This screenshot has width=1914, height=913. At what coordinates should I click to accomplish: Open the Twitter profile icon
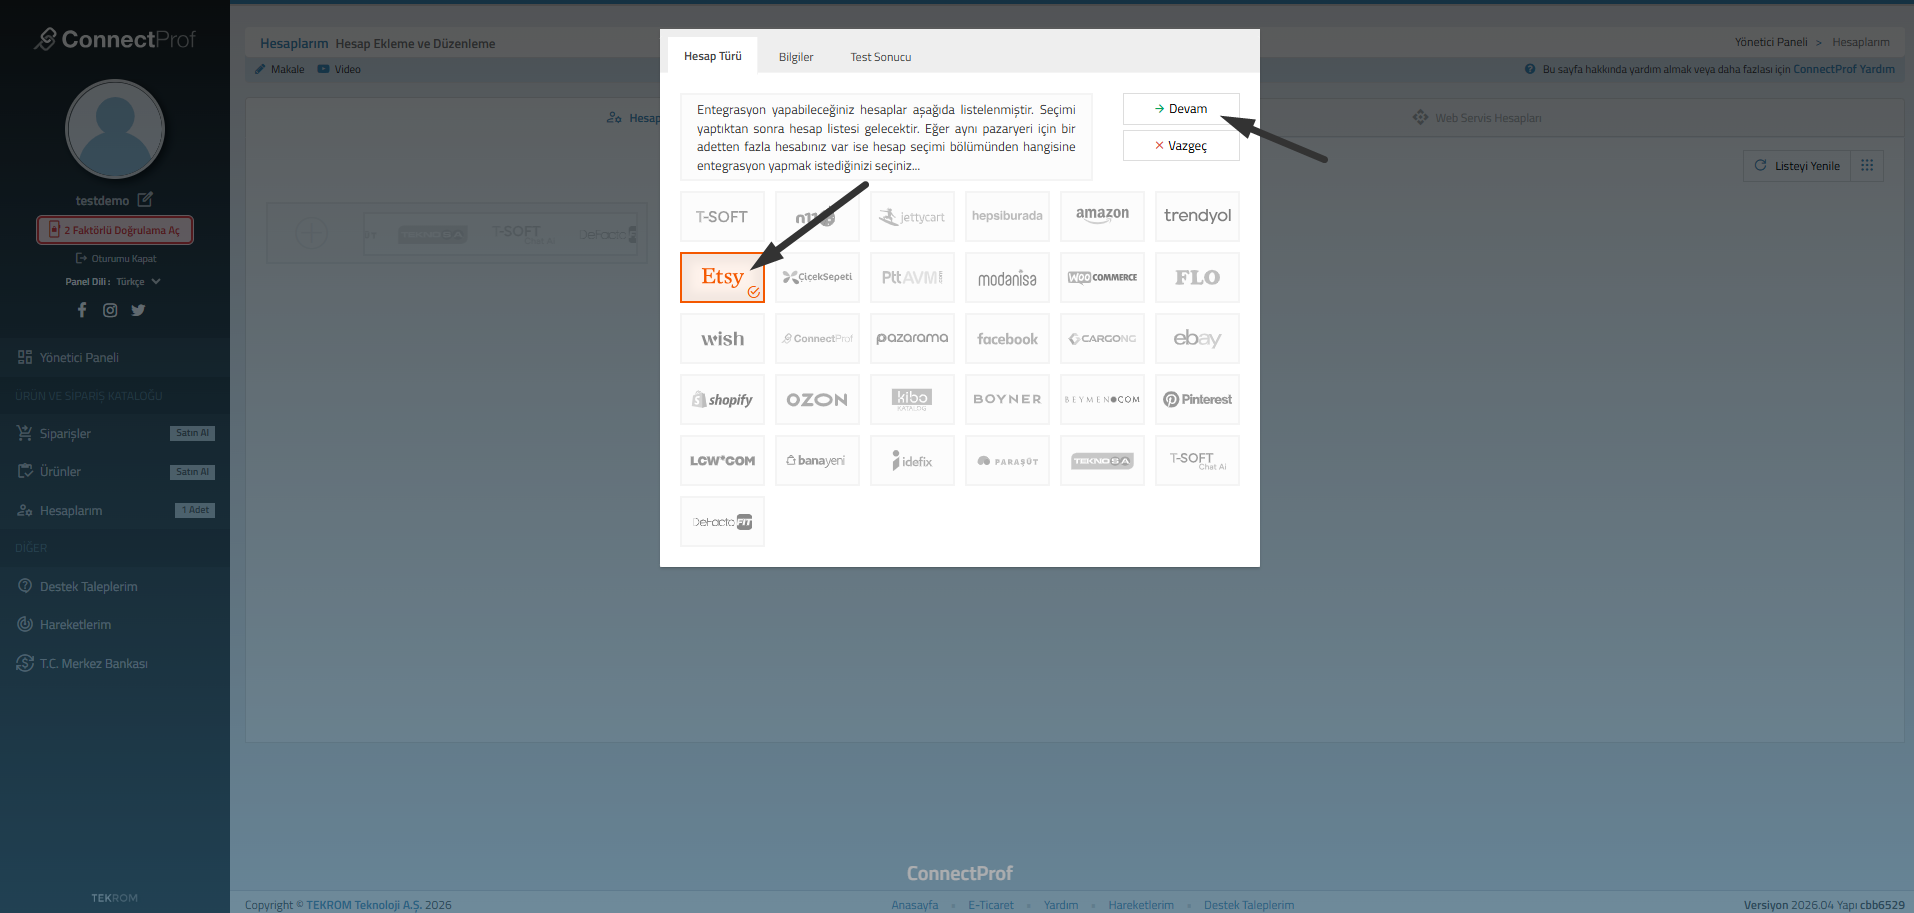click(x=138, y=310)
